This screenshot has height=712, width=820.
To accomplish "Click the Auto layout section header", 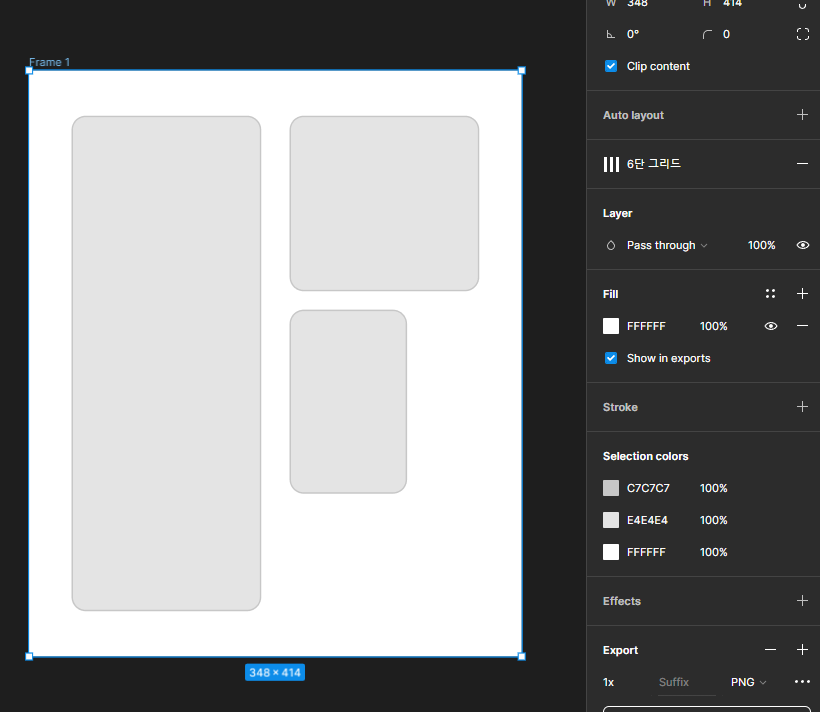I will (633, 115).
